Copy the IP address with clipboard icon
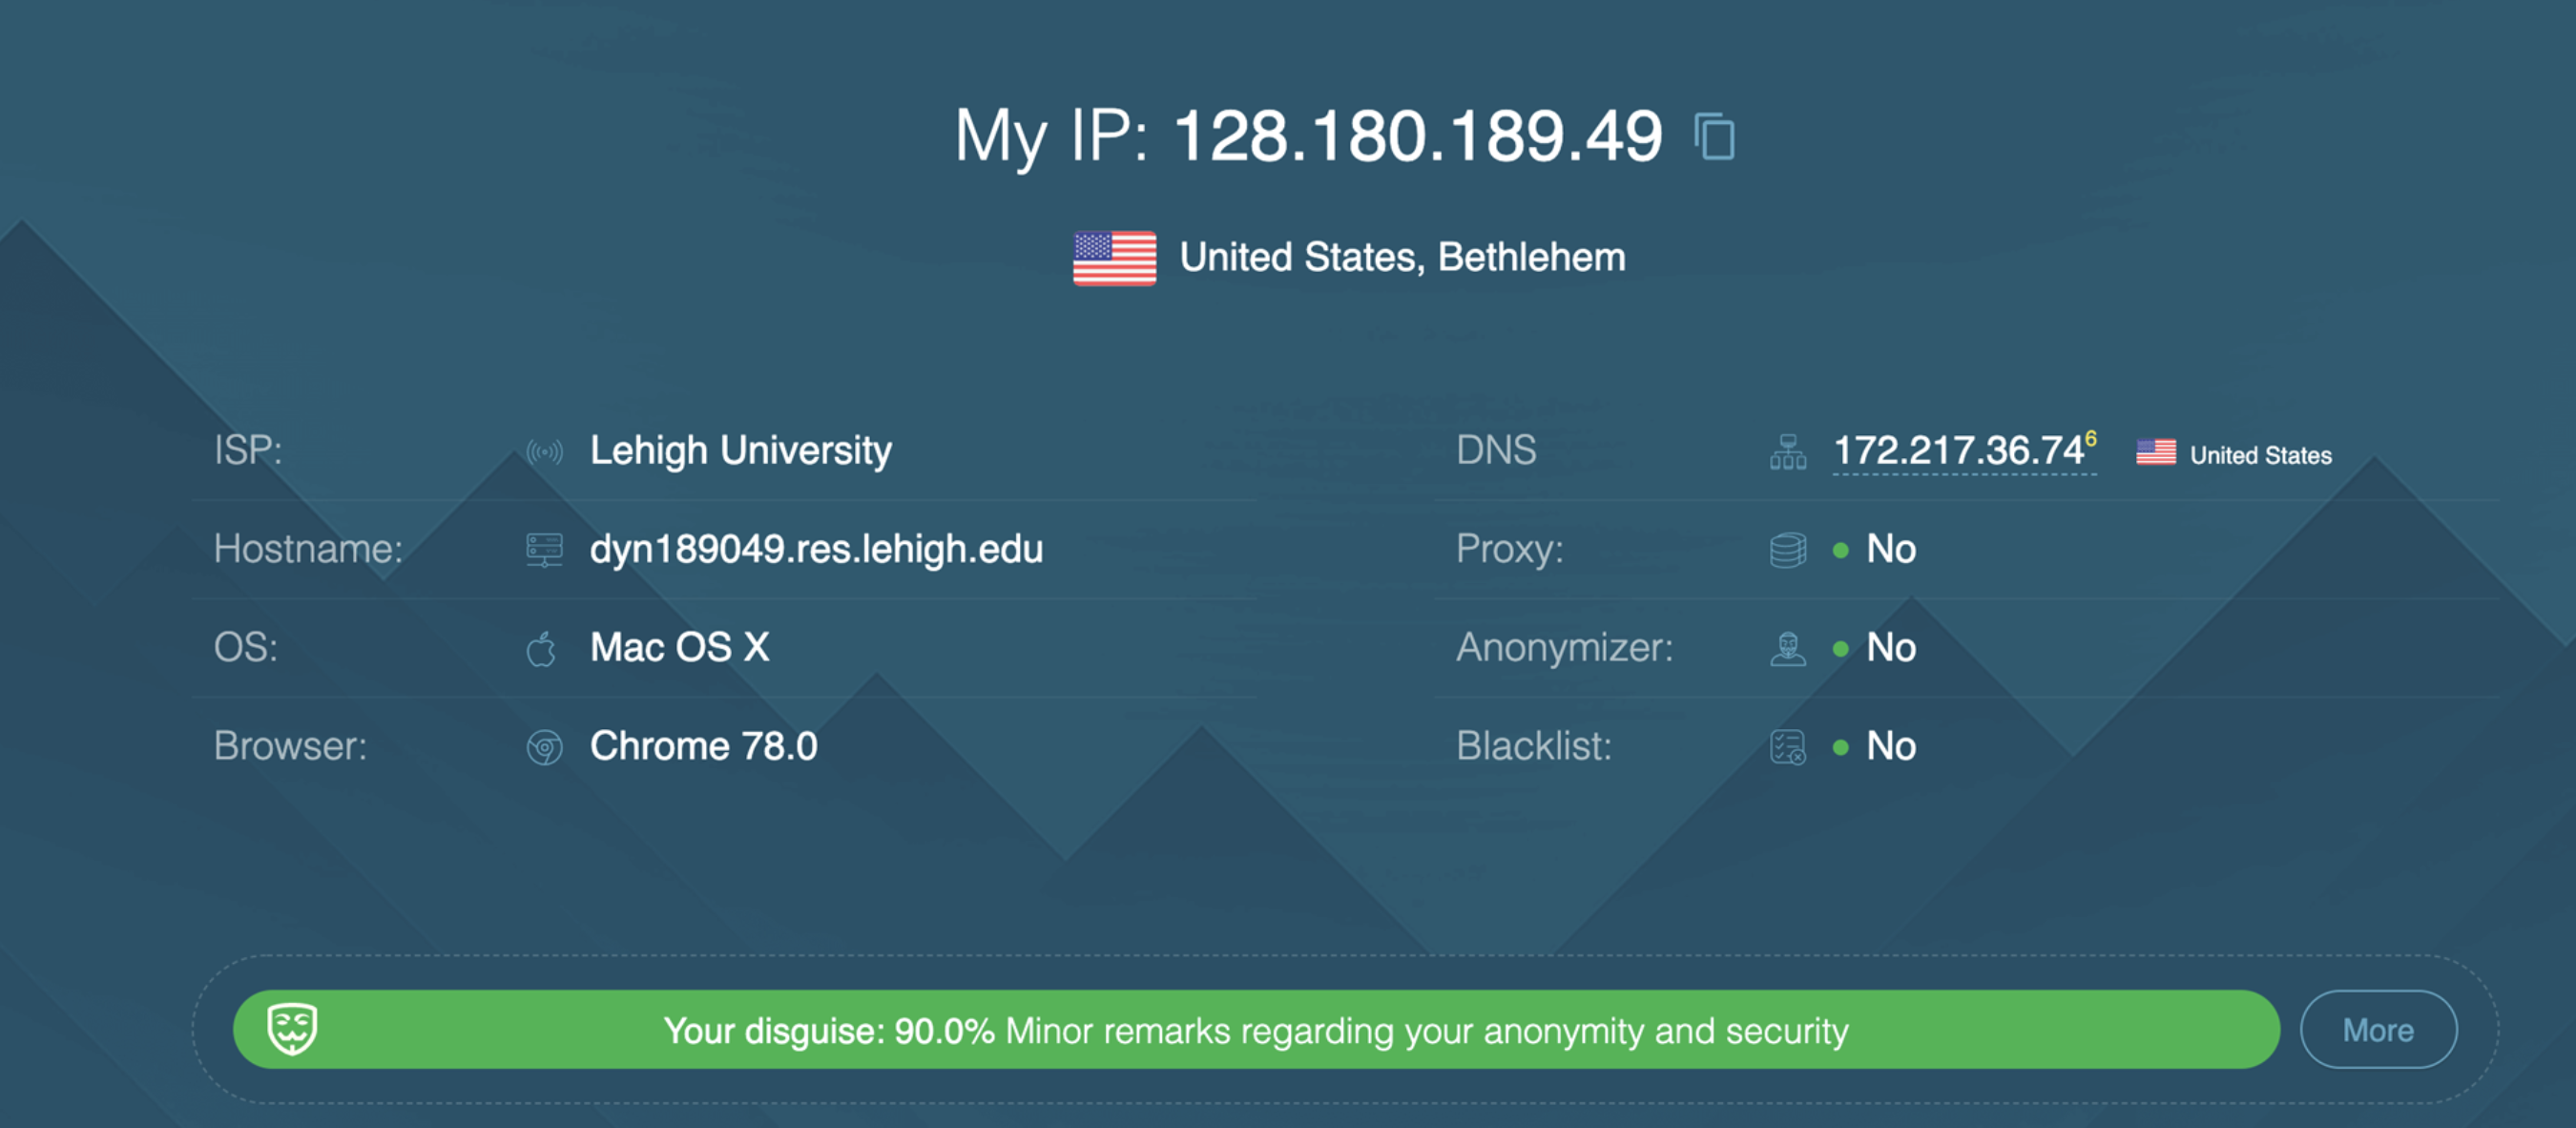 click(1715, 136)
